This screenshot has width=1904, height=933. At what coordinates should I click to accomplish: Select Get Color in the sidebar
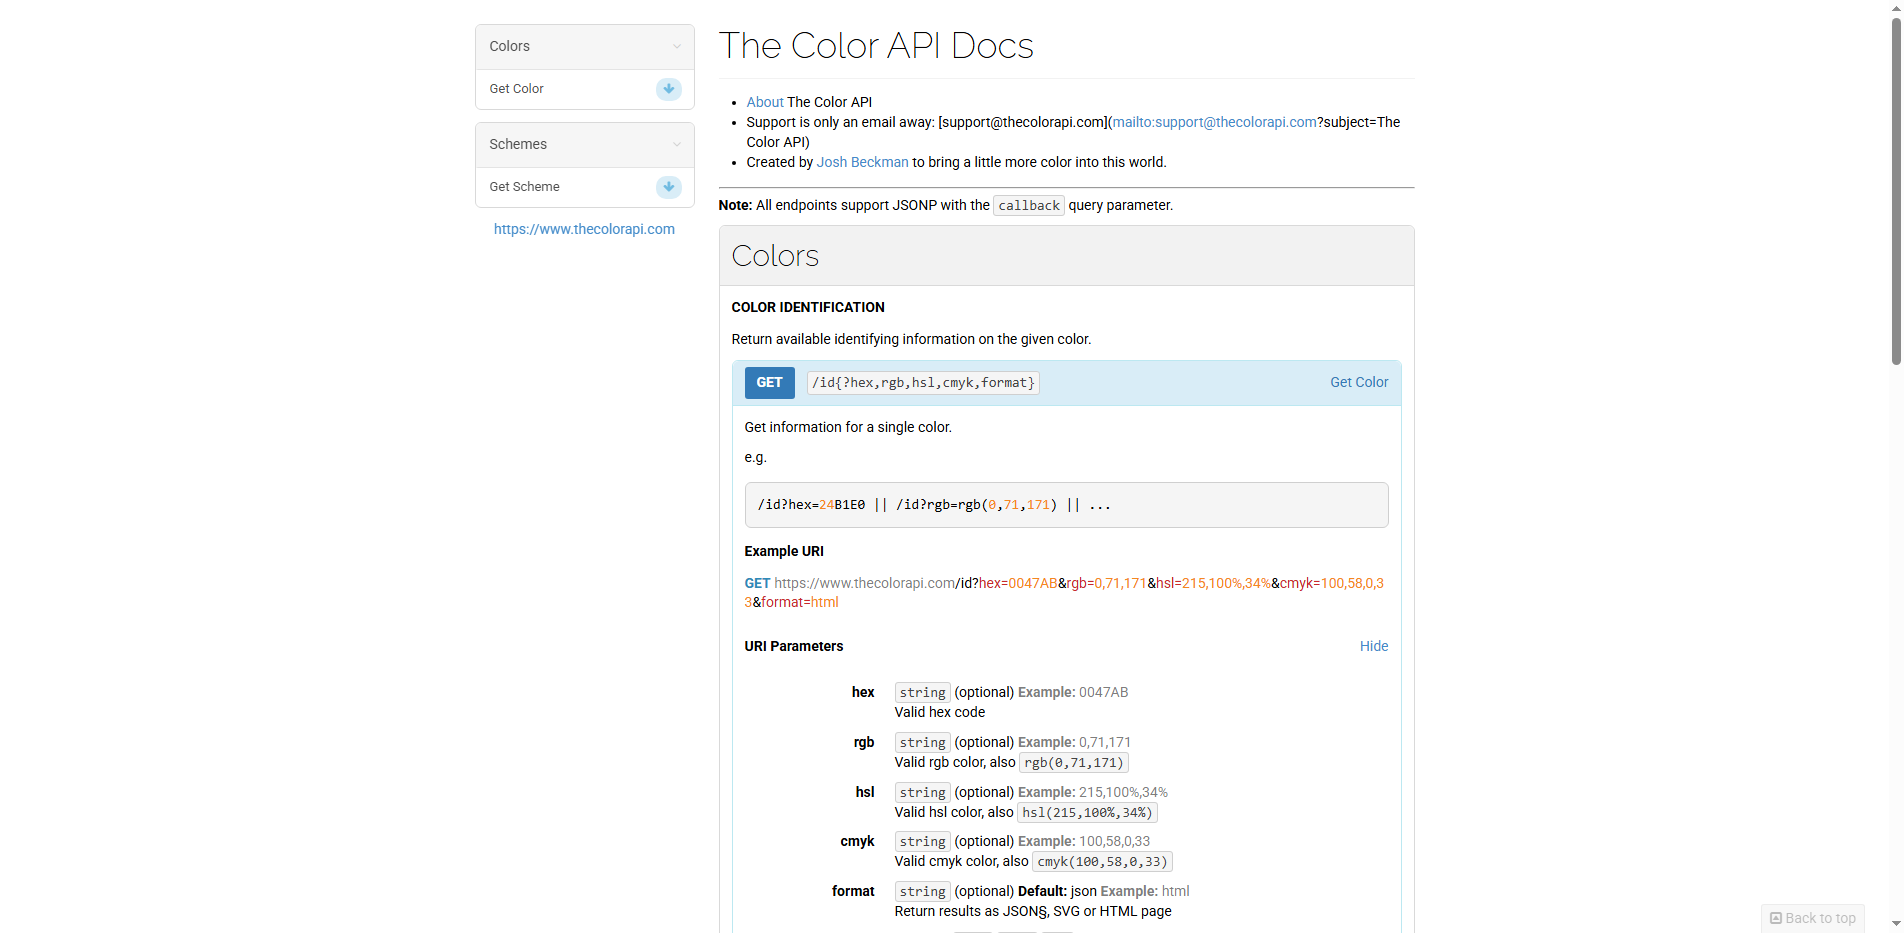coord(516,88)
